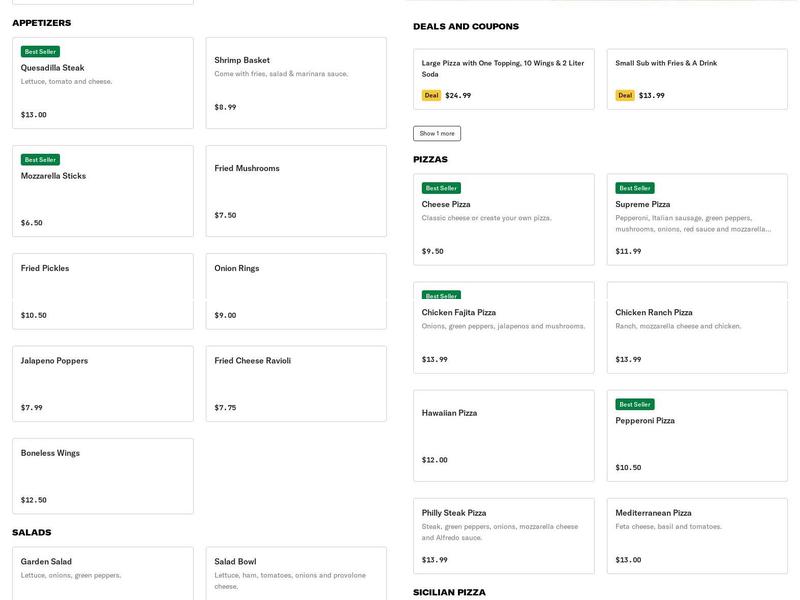Select the Boneless Wings card

(102, 476)
